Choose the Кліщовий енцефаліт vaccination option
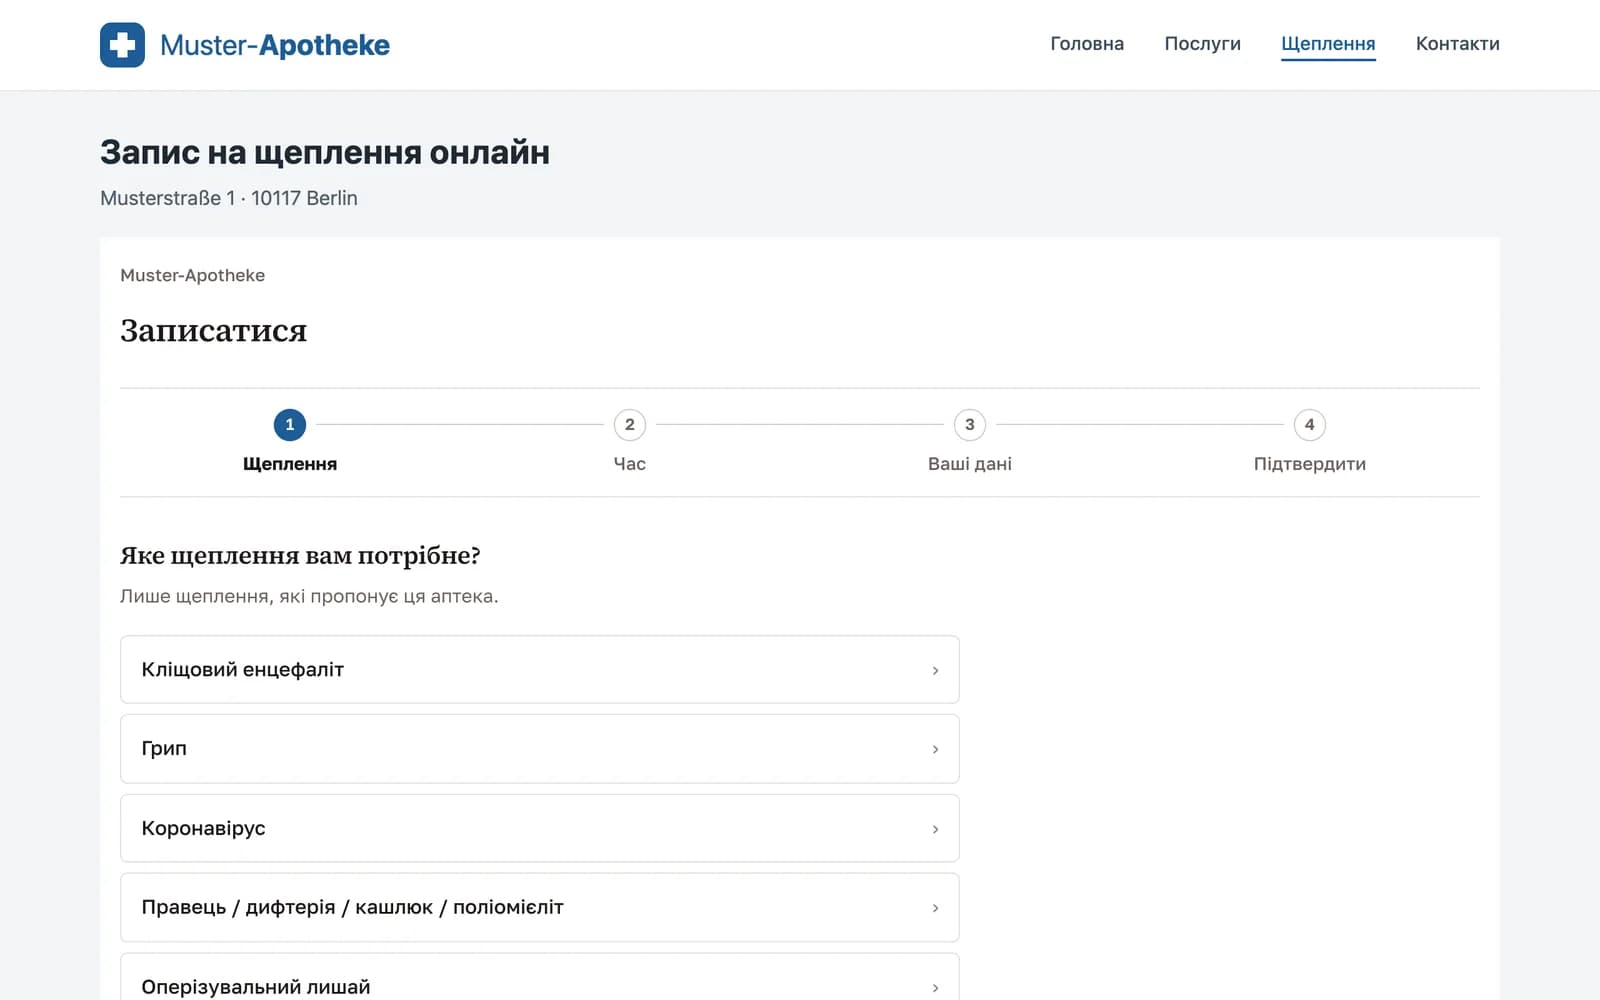 (540, 670)
